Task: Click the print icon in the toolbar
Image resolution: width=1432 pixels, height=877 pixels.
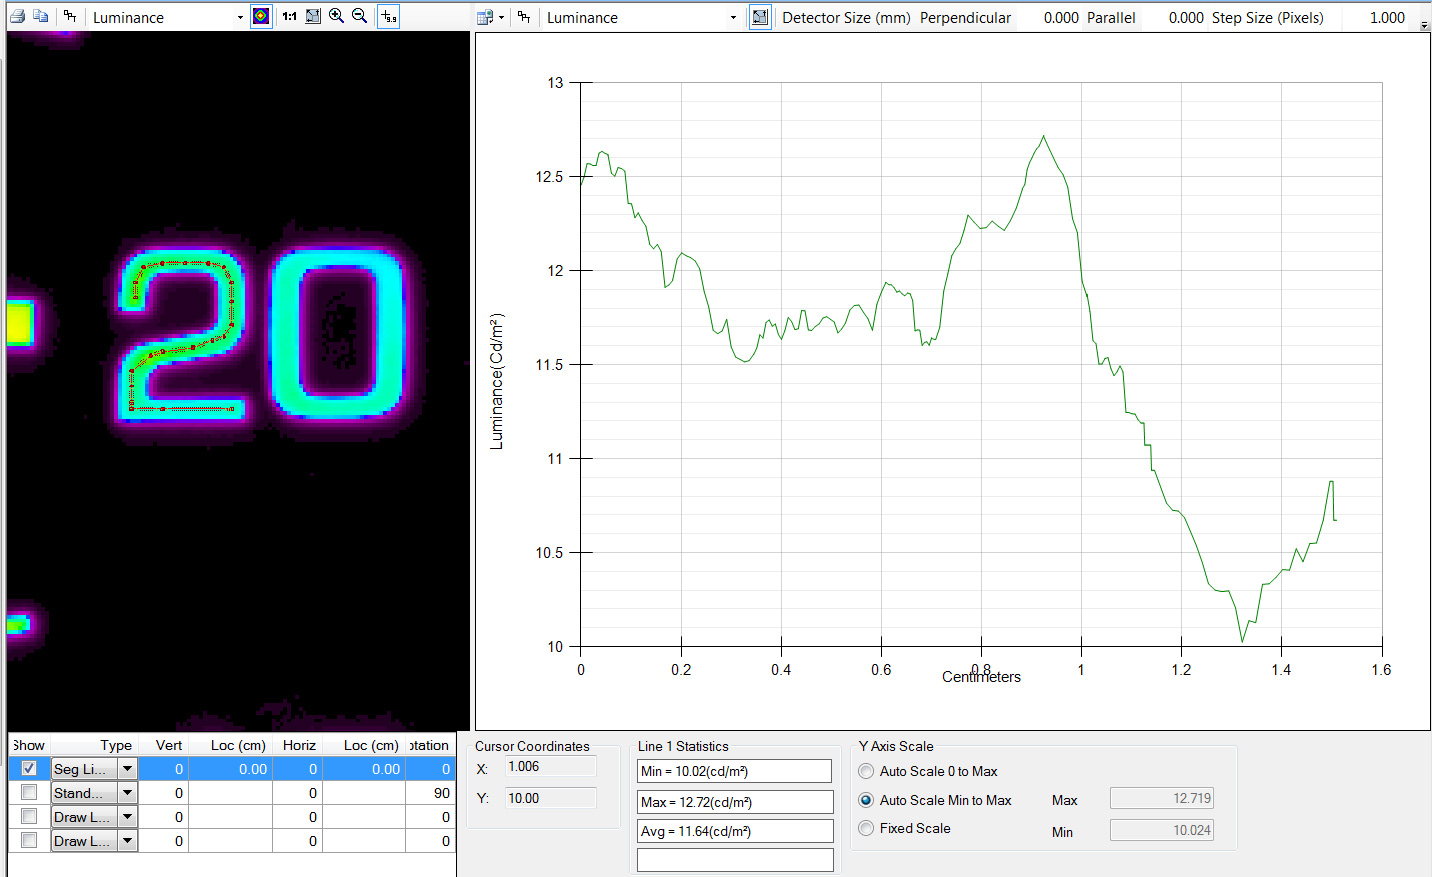Action: (x=17, y=17)
